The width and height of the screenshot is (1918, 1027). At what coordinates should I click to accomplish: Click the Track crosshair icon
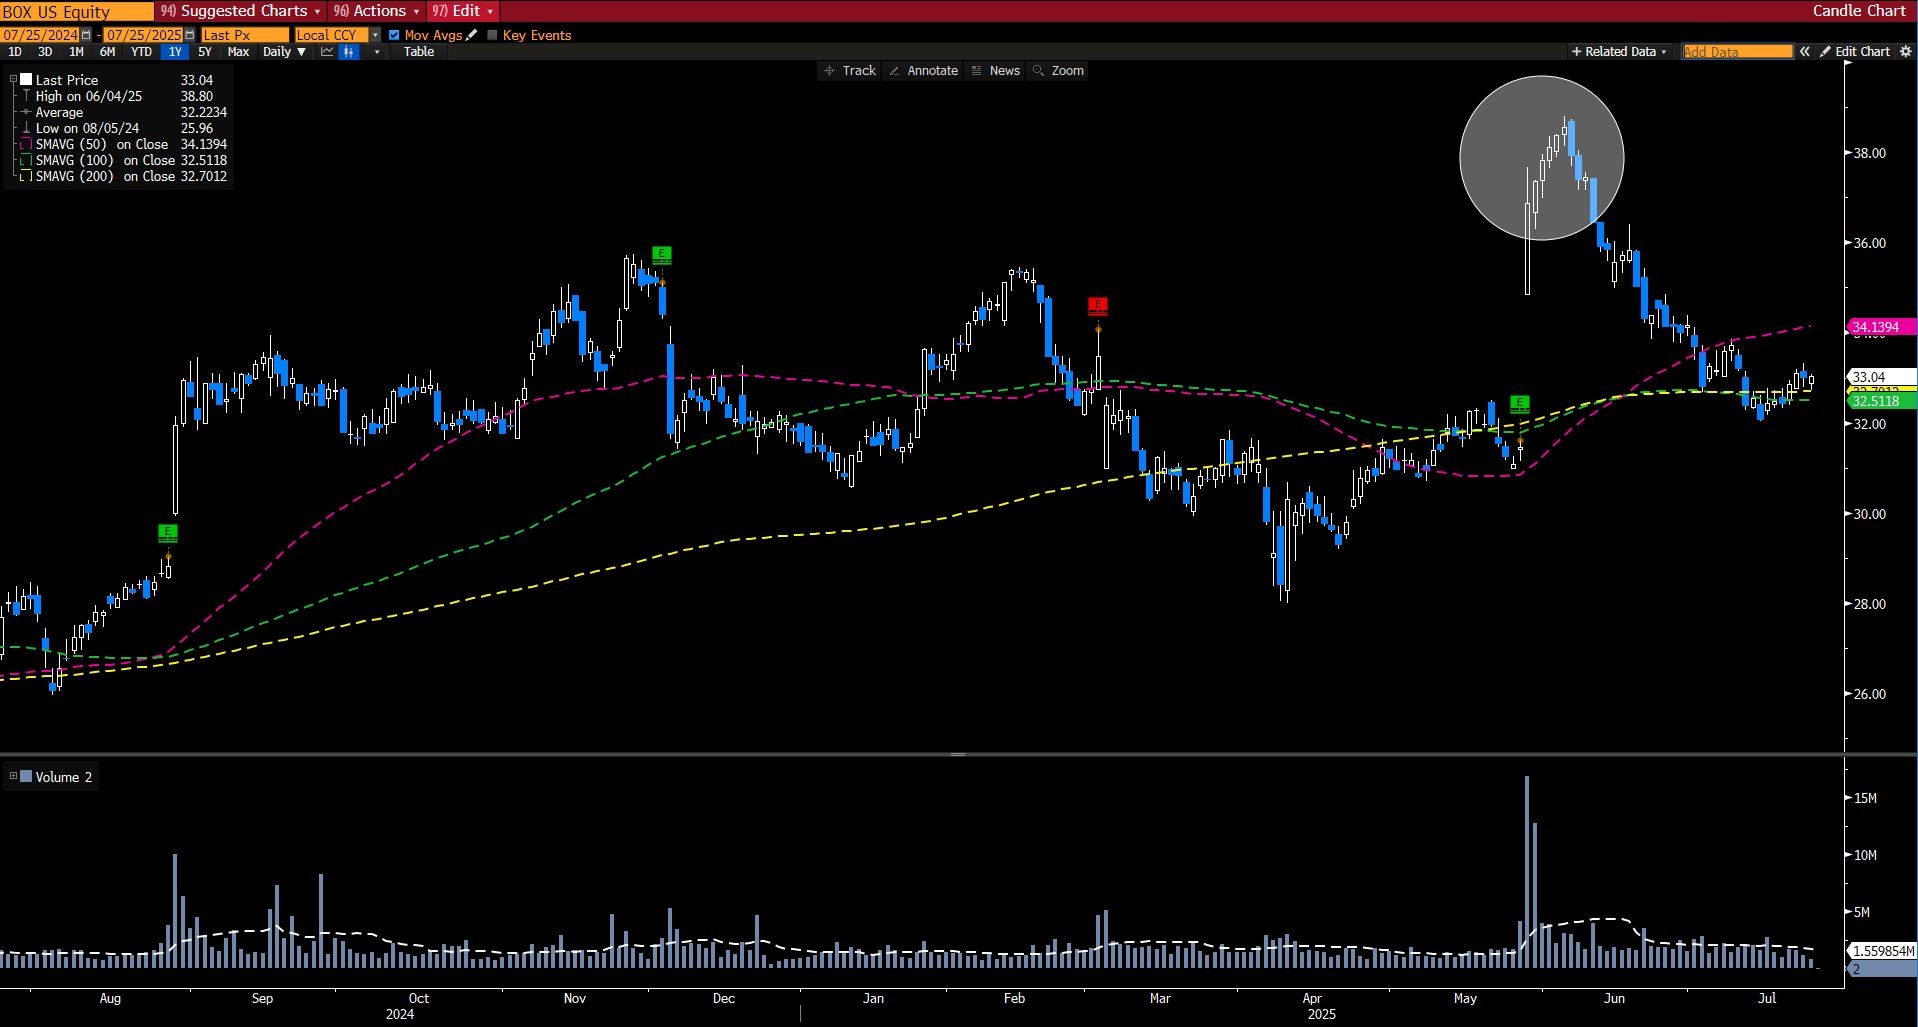[829, 71]
